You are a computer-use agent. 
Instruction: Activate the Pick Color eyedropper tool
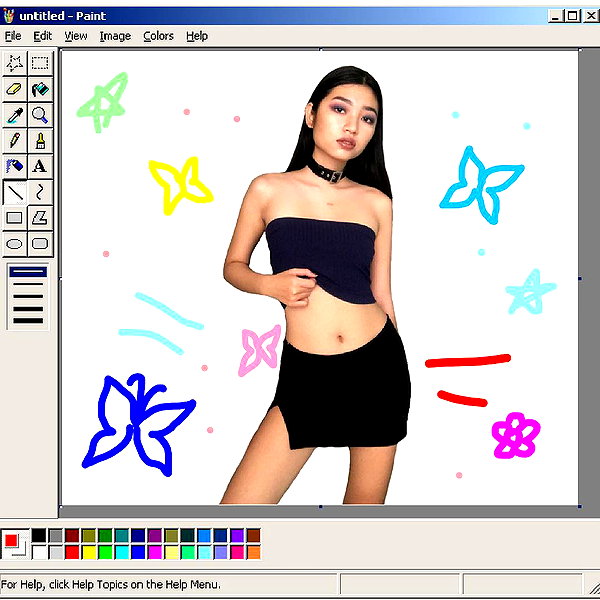coord(15,115)
